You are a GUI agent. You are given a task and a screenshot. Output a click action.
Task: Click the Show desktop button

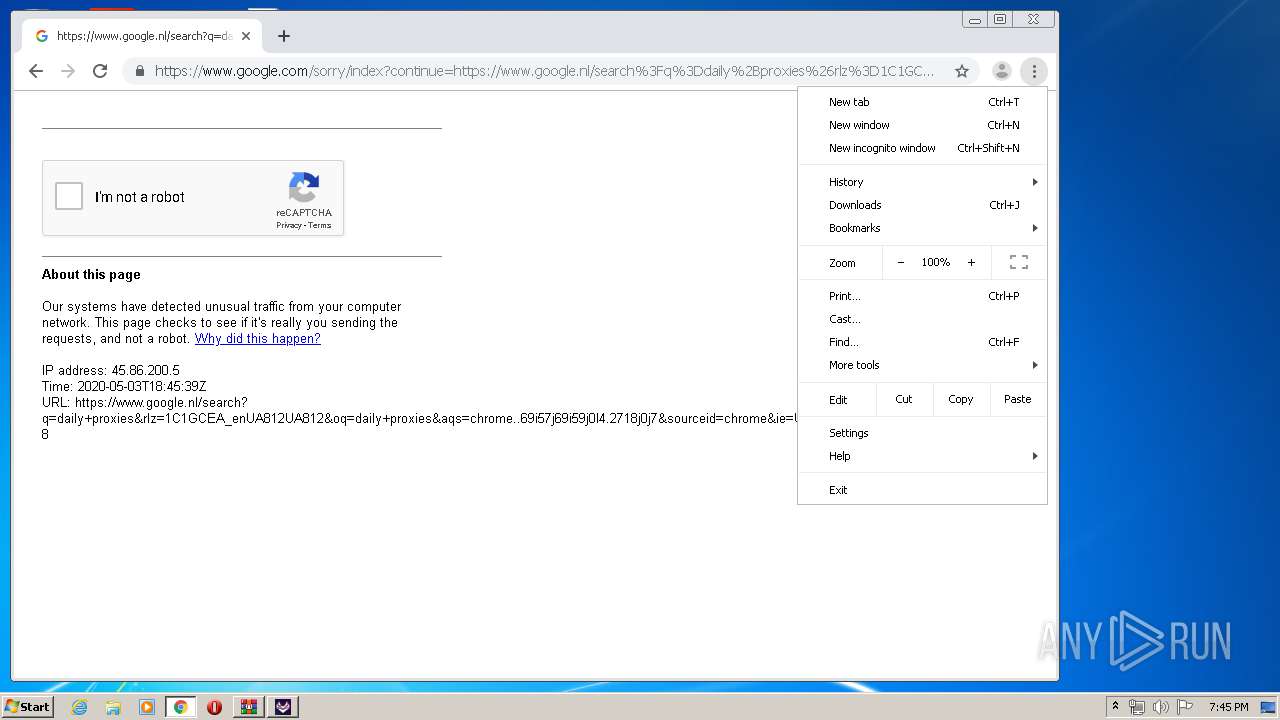[x=1269, y=707]
